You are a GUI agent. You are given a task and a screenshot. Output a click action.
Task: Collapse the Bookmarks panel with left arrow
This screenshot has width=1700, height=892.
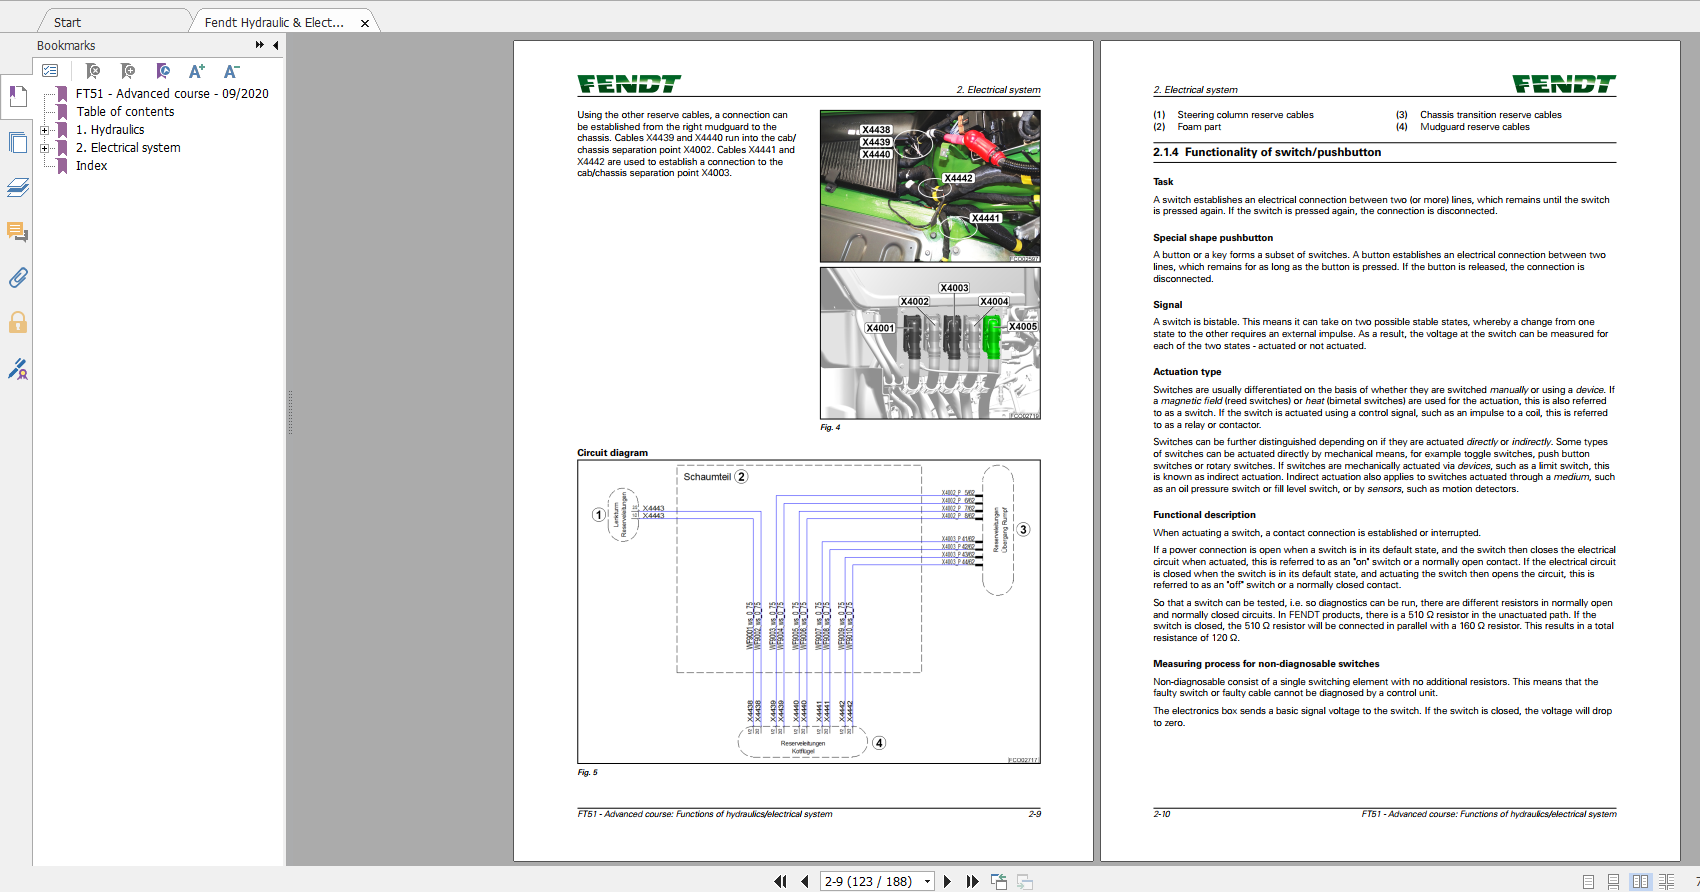point(275,45)
